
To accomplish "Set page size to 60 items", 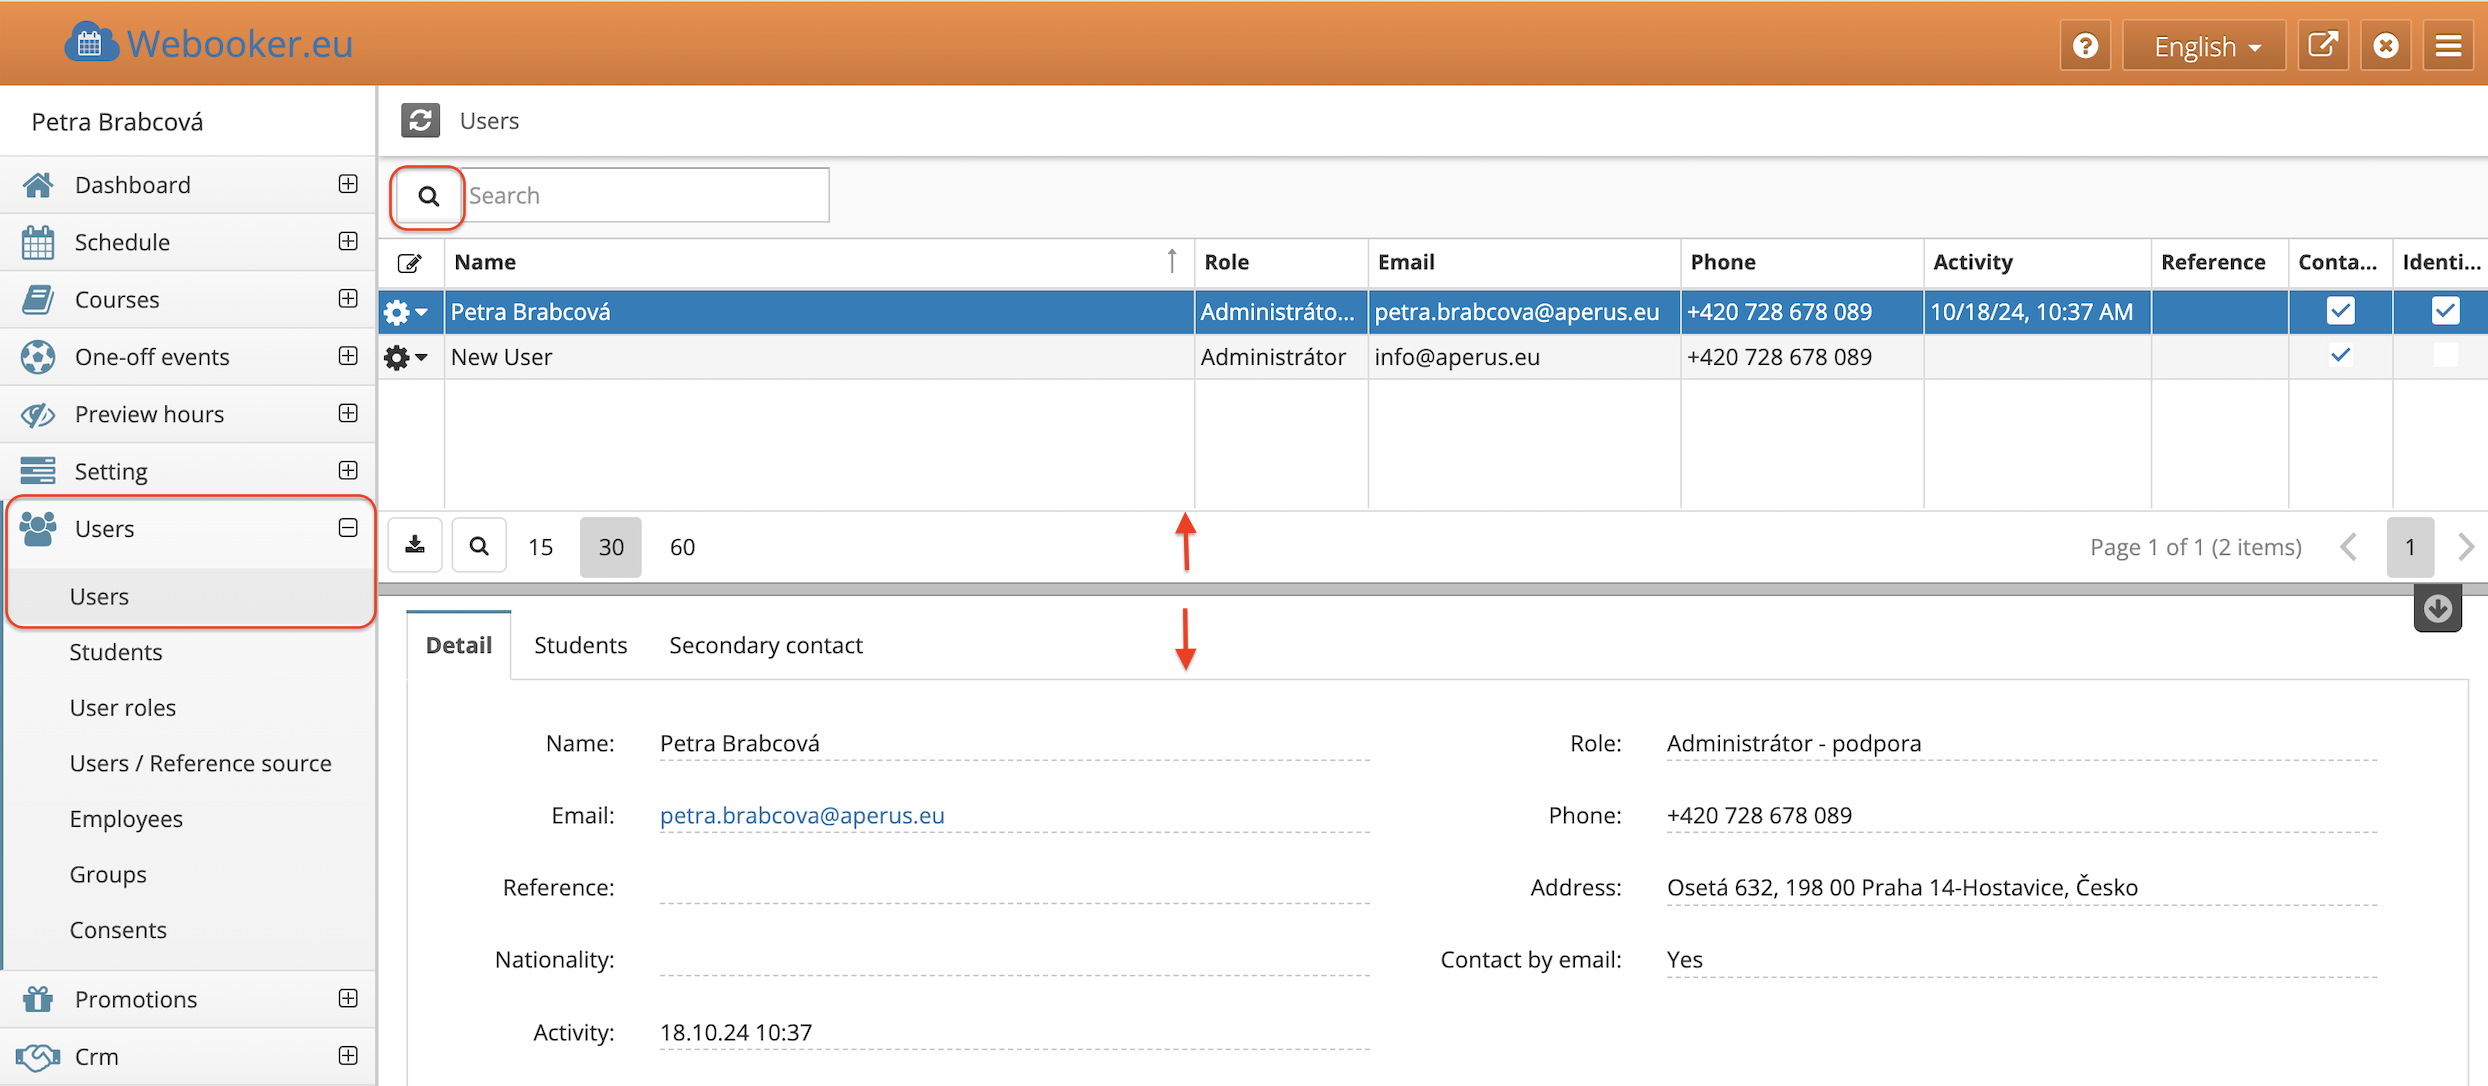I will pos(682,547).
